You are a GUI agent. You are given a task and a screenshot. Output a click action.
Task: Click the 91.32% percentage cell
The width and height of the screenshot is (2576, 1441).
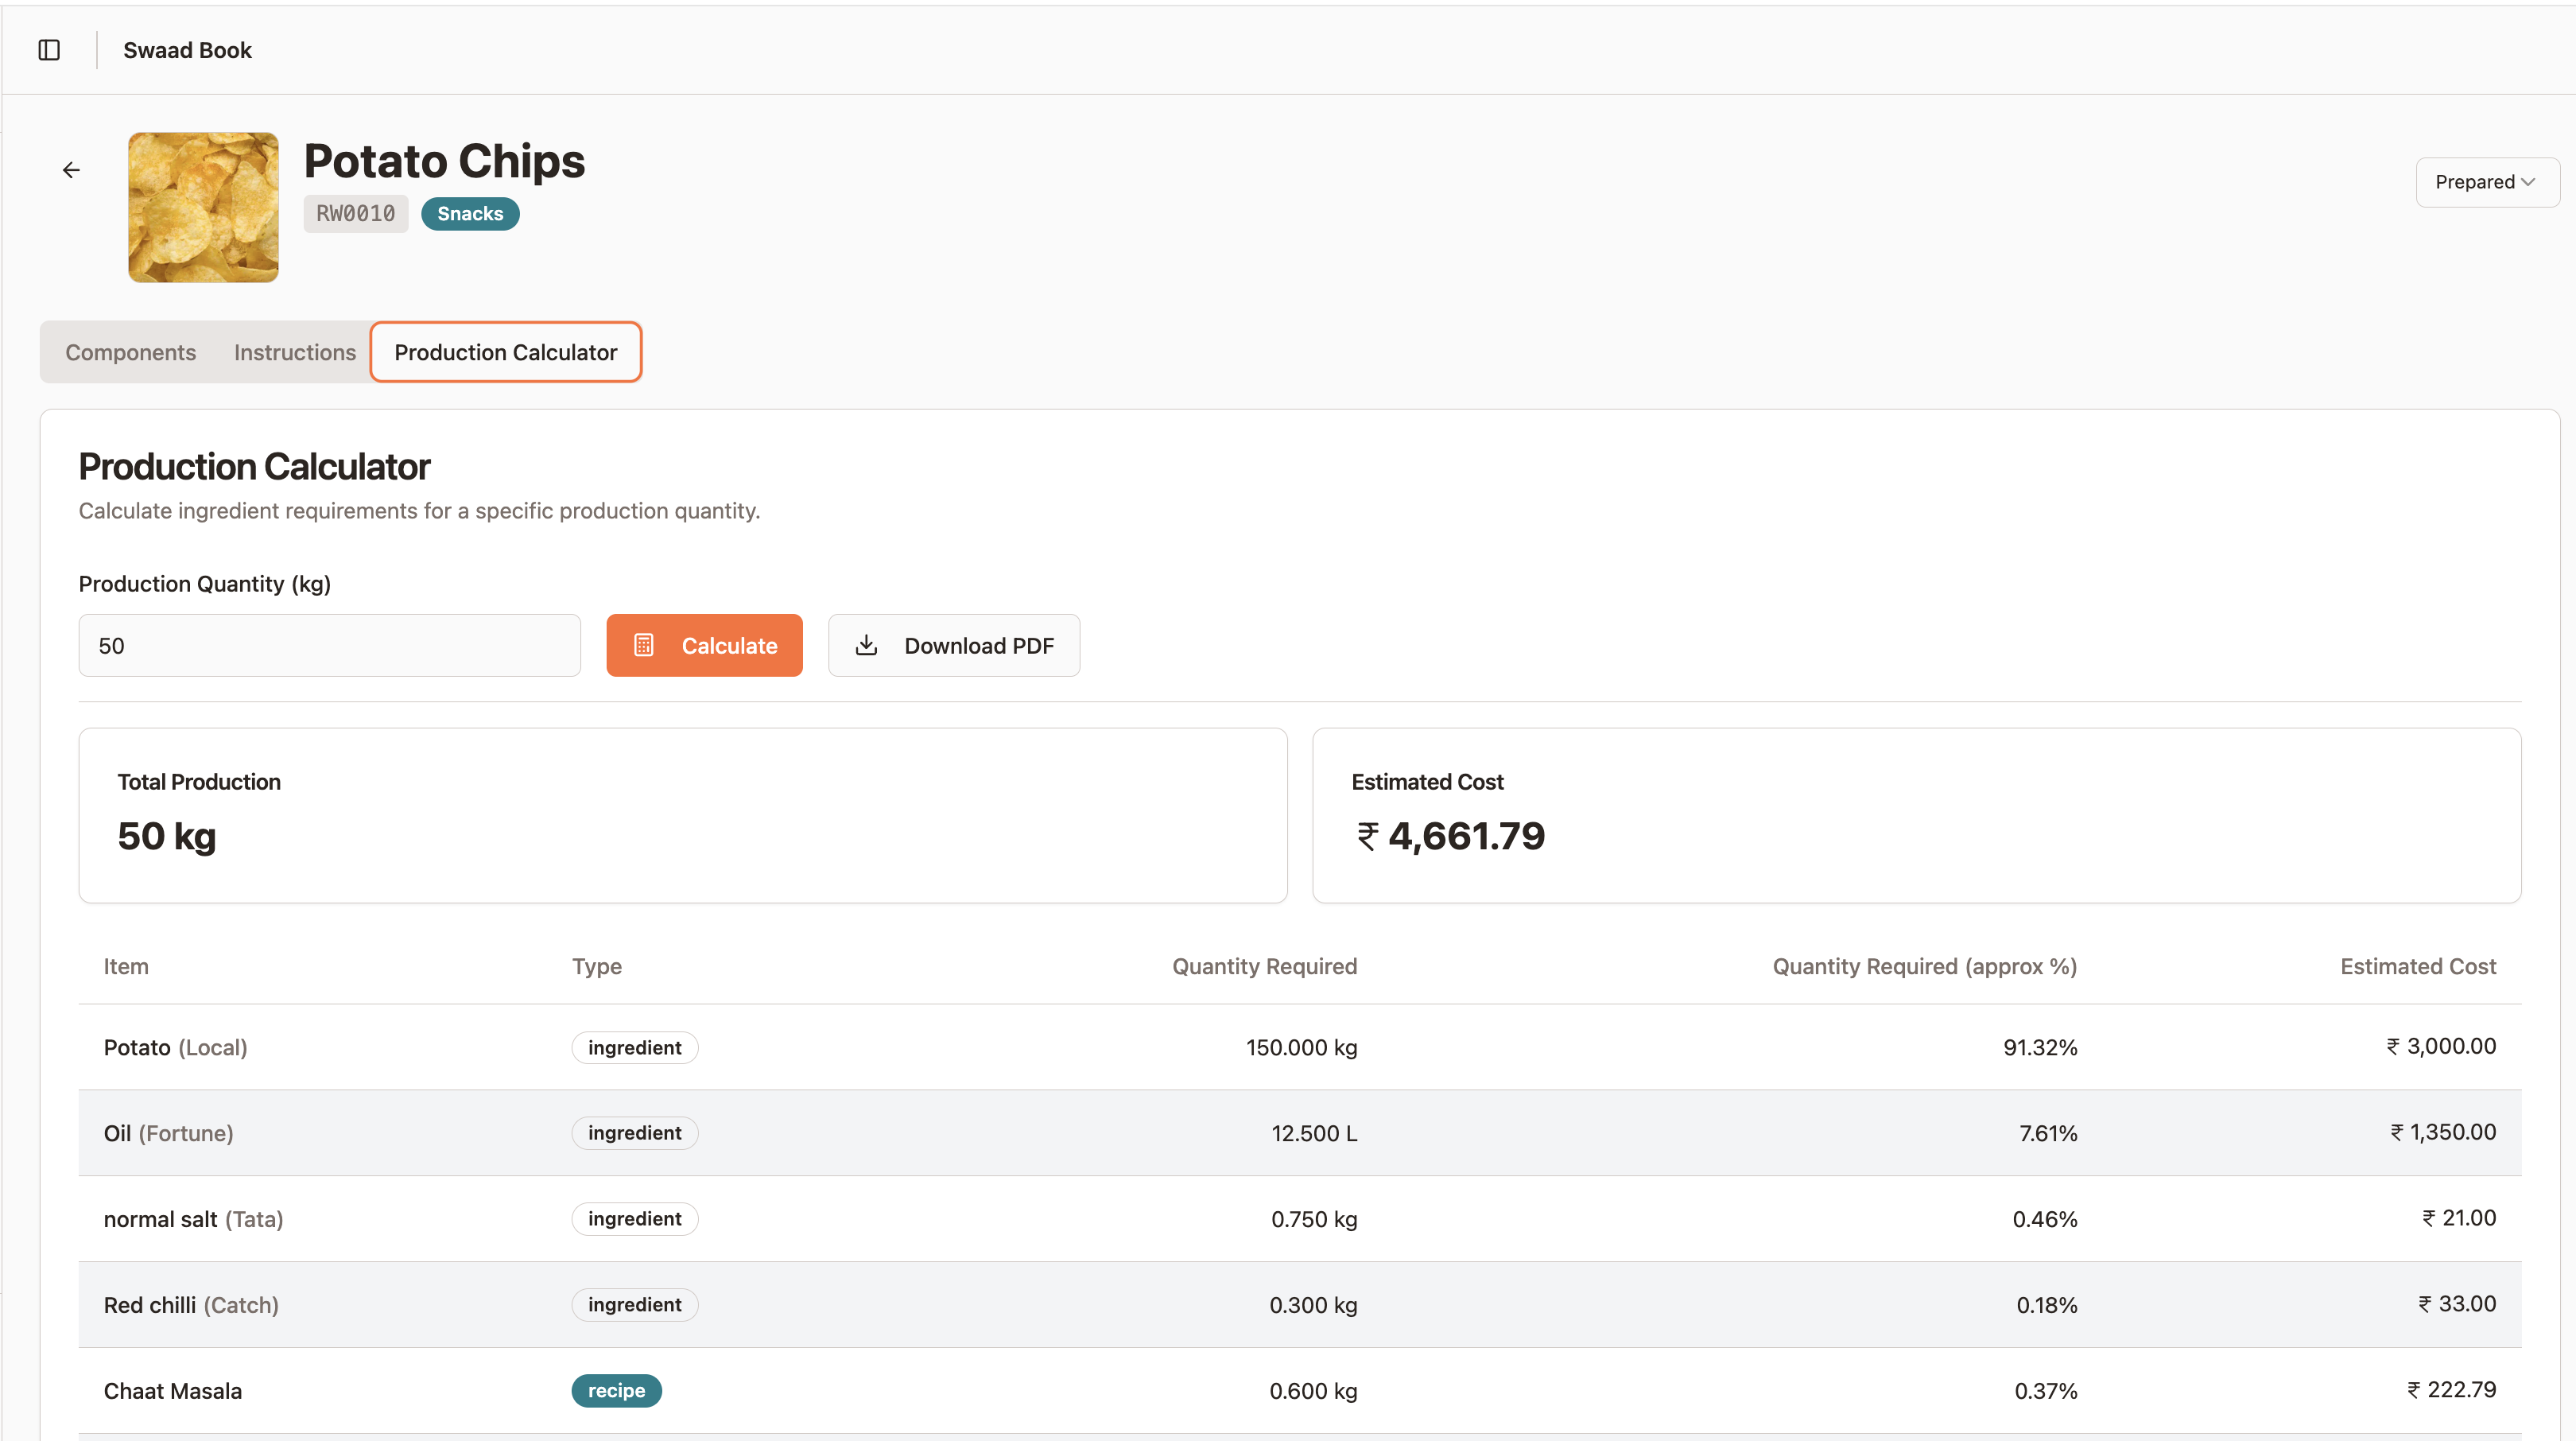tap(2040, 1047)
